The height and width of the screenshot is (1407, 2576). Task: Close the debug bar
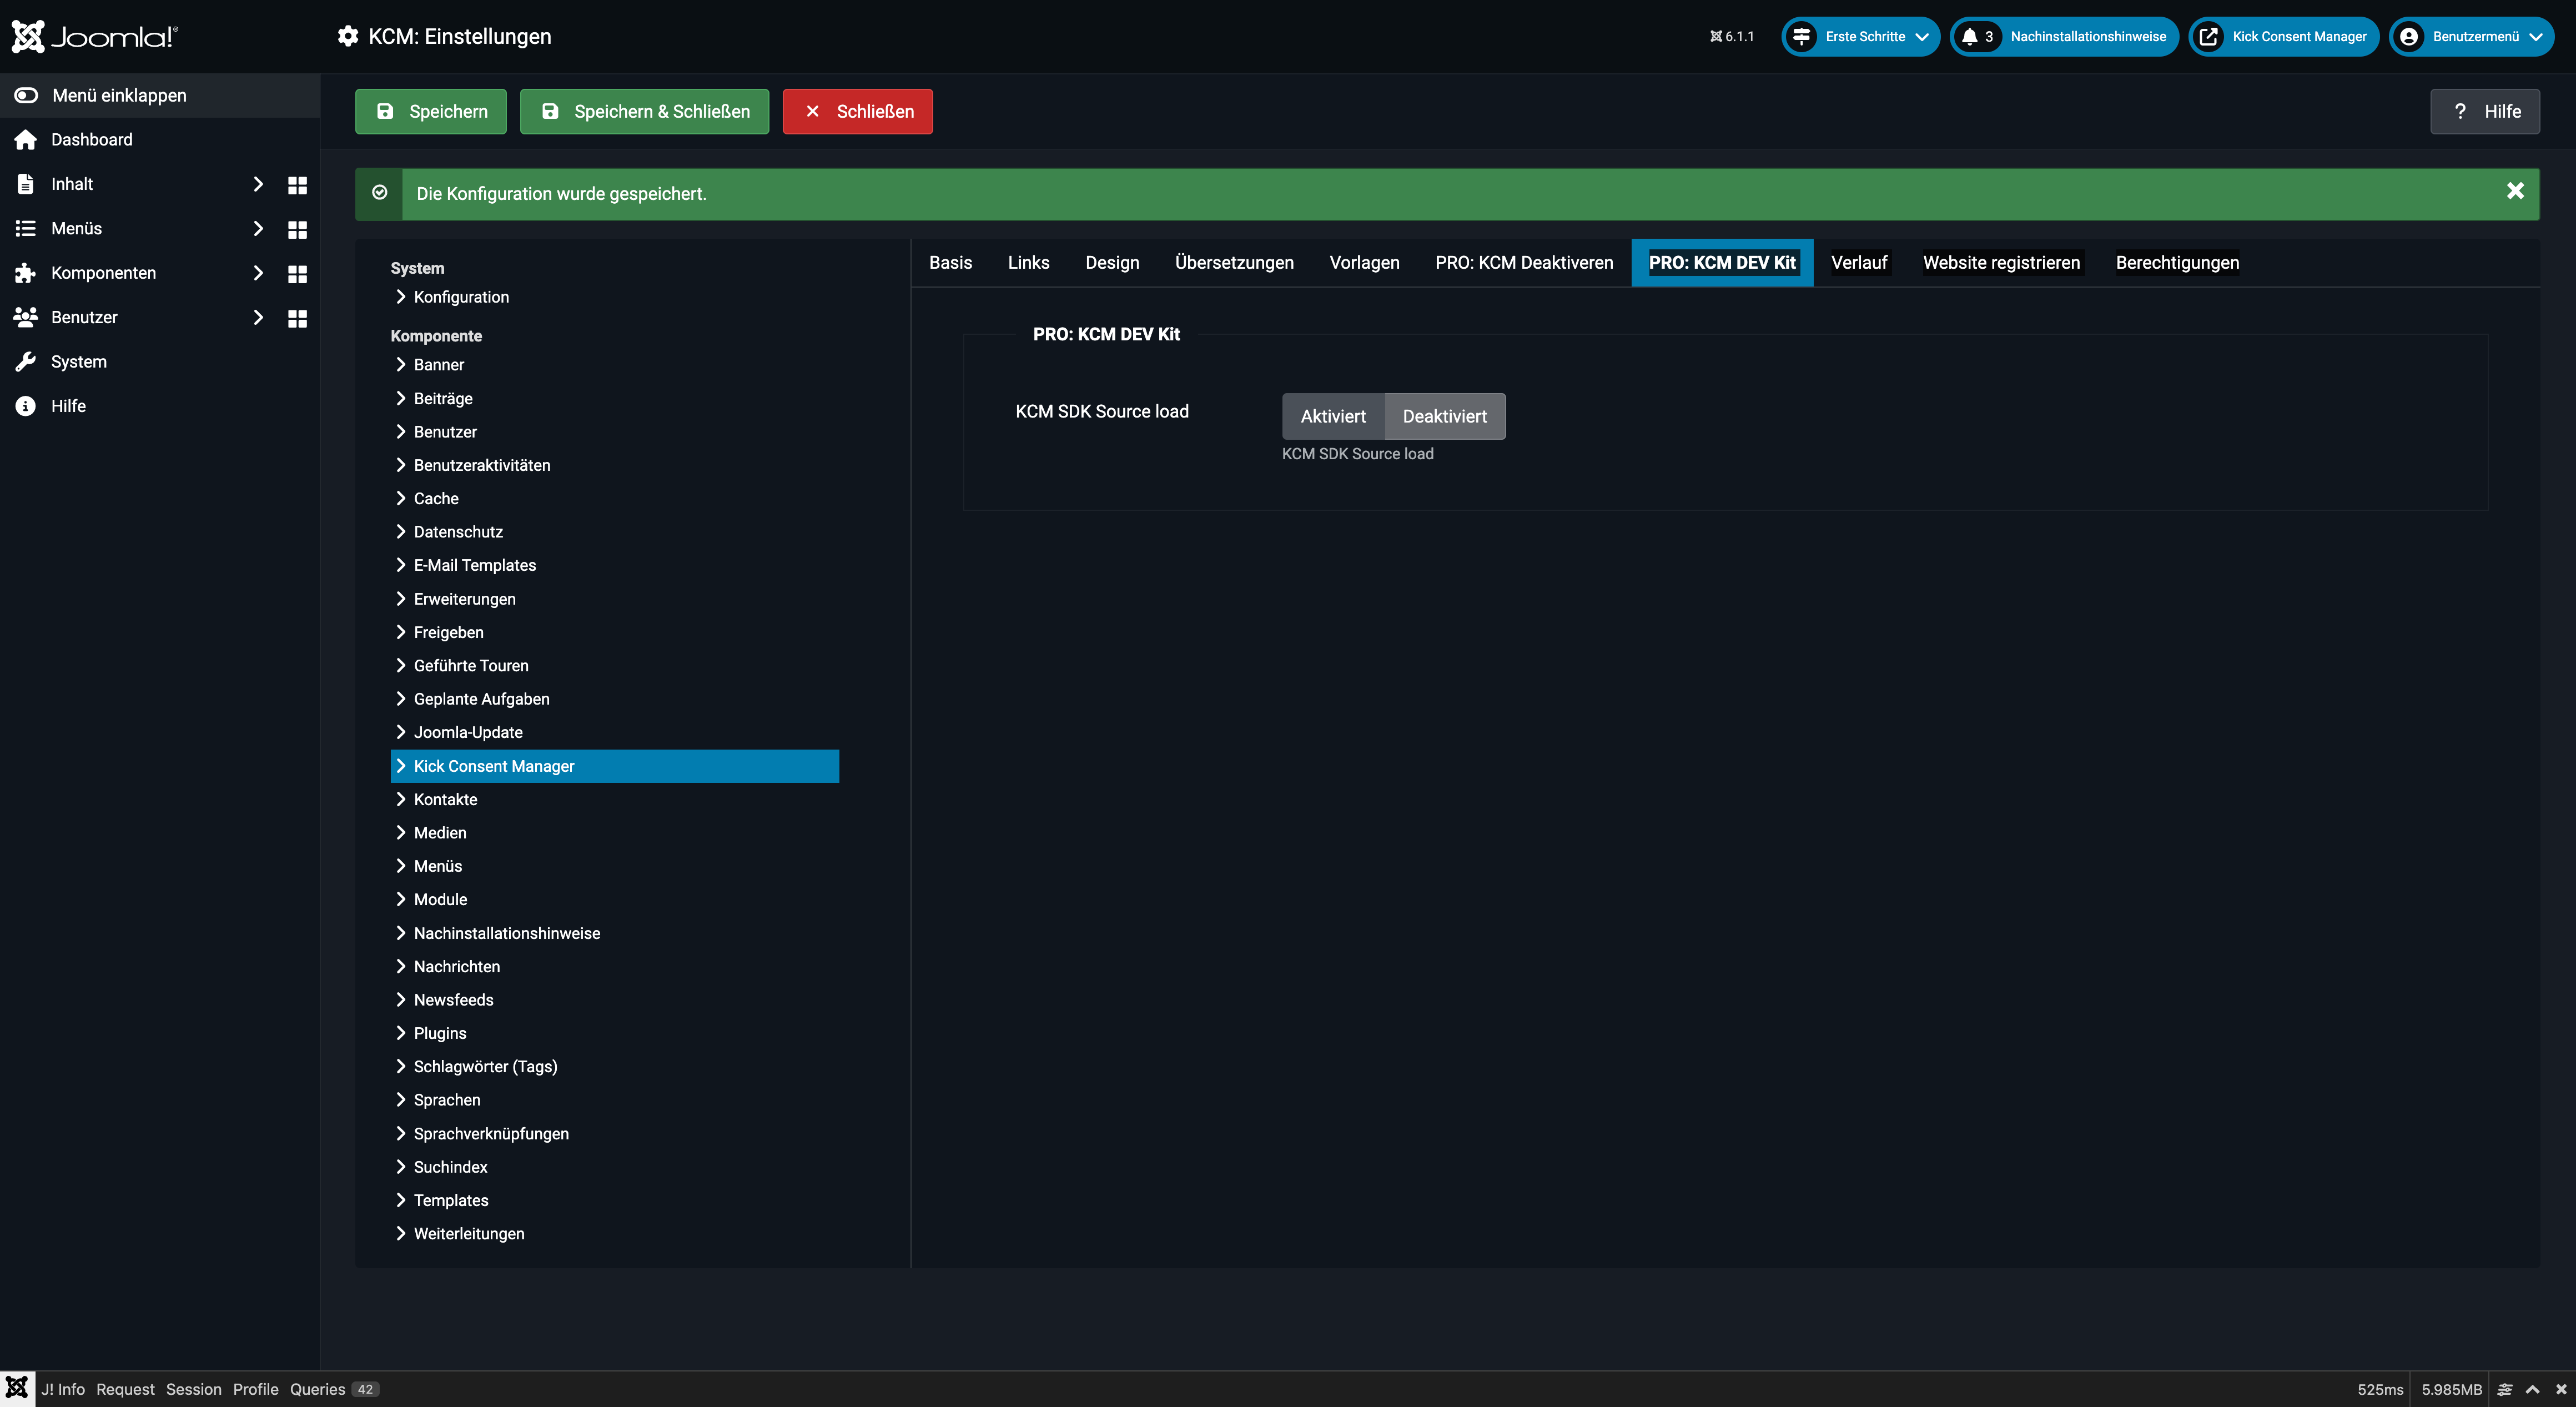pyautogui.click(x=2561, y=1389)
